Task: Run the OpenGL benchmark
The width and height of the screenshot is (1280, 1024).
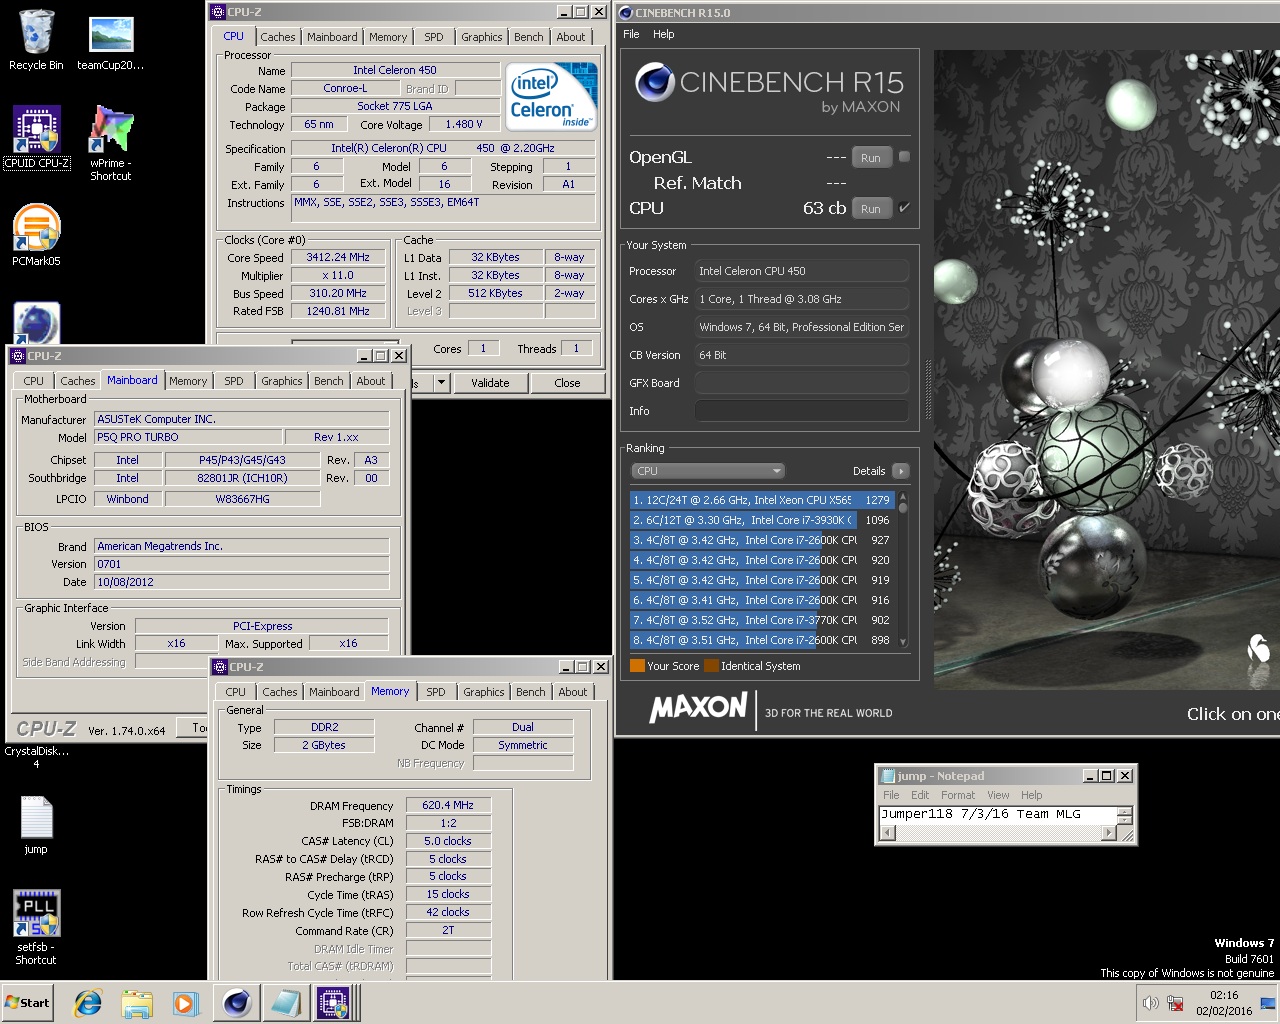Action: click(x=871, y=158)
